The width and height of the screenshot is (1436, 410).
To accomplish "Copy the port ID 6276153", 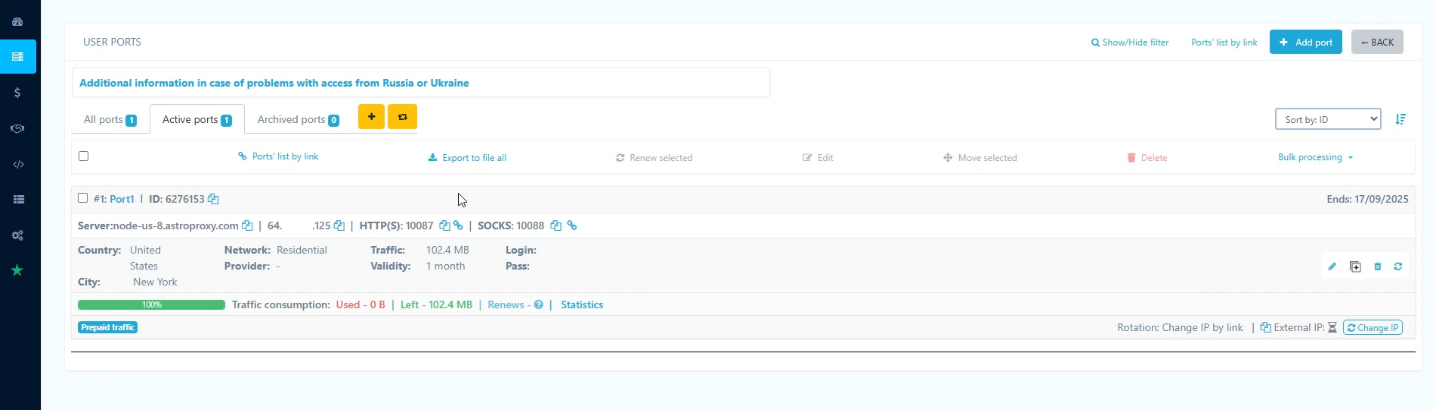I will [214, 199].
